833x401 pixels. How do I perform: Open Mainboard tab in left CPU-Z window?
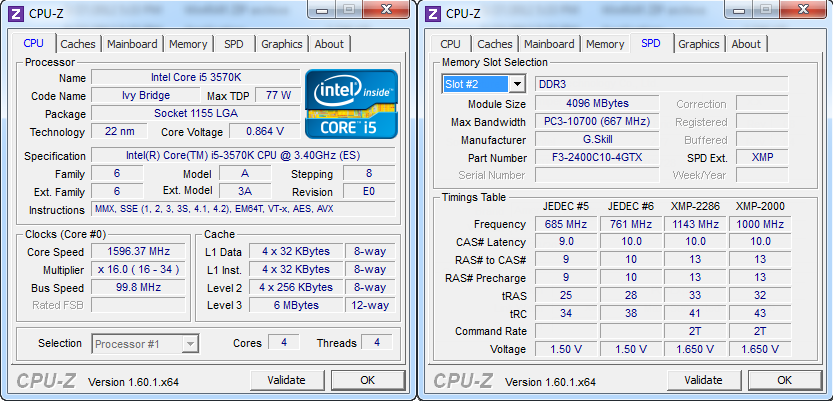coord(132,44)
